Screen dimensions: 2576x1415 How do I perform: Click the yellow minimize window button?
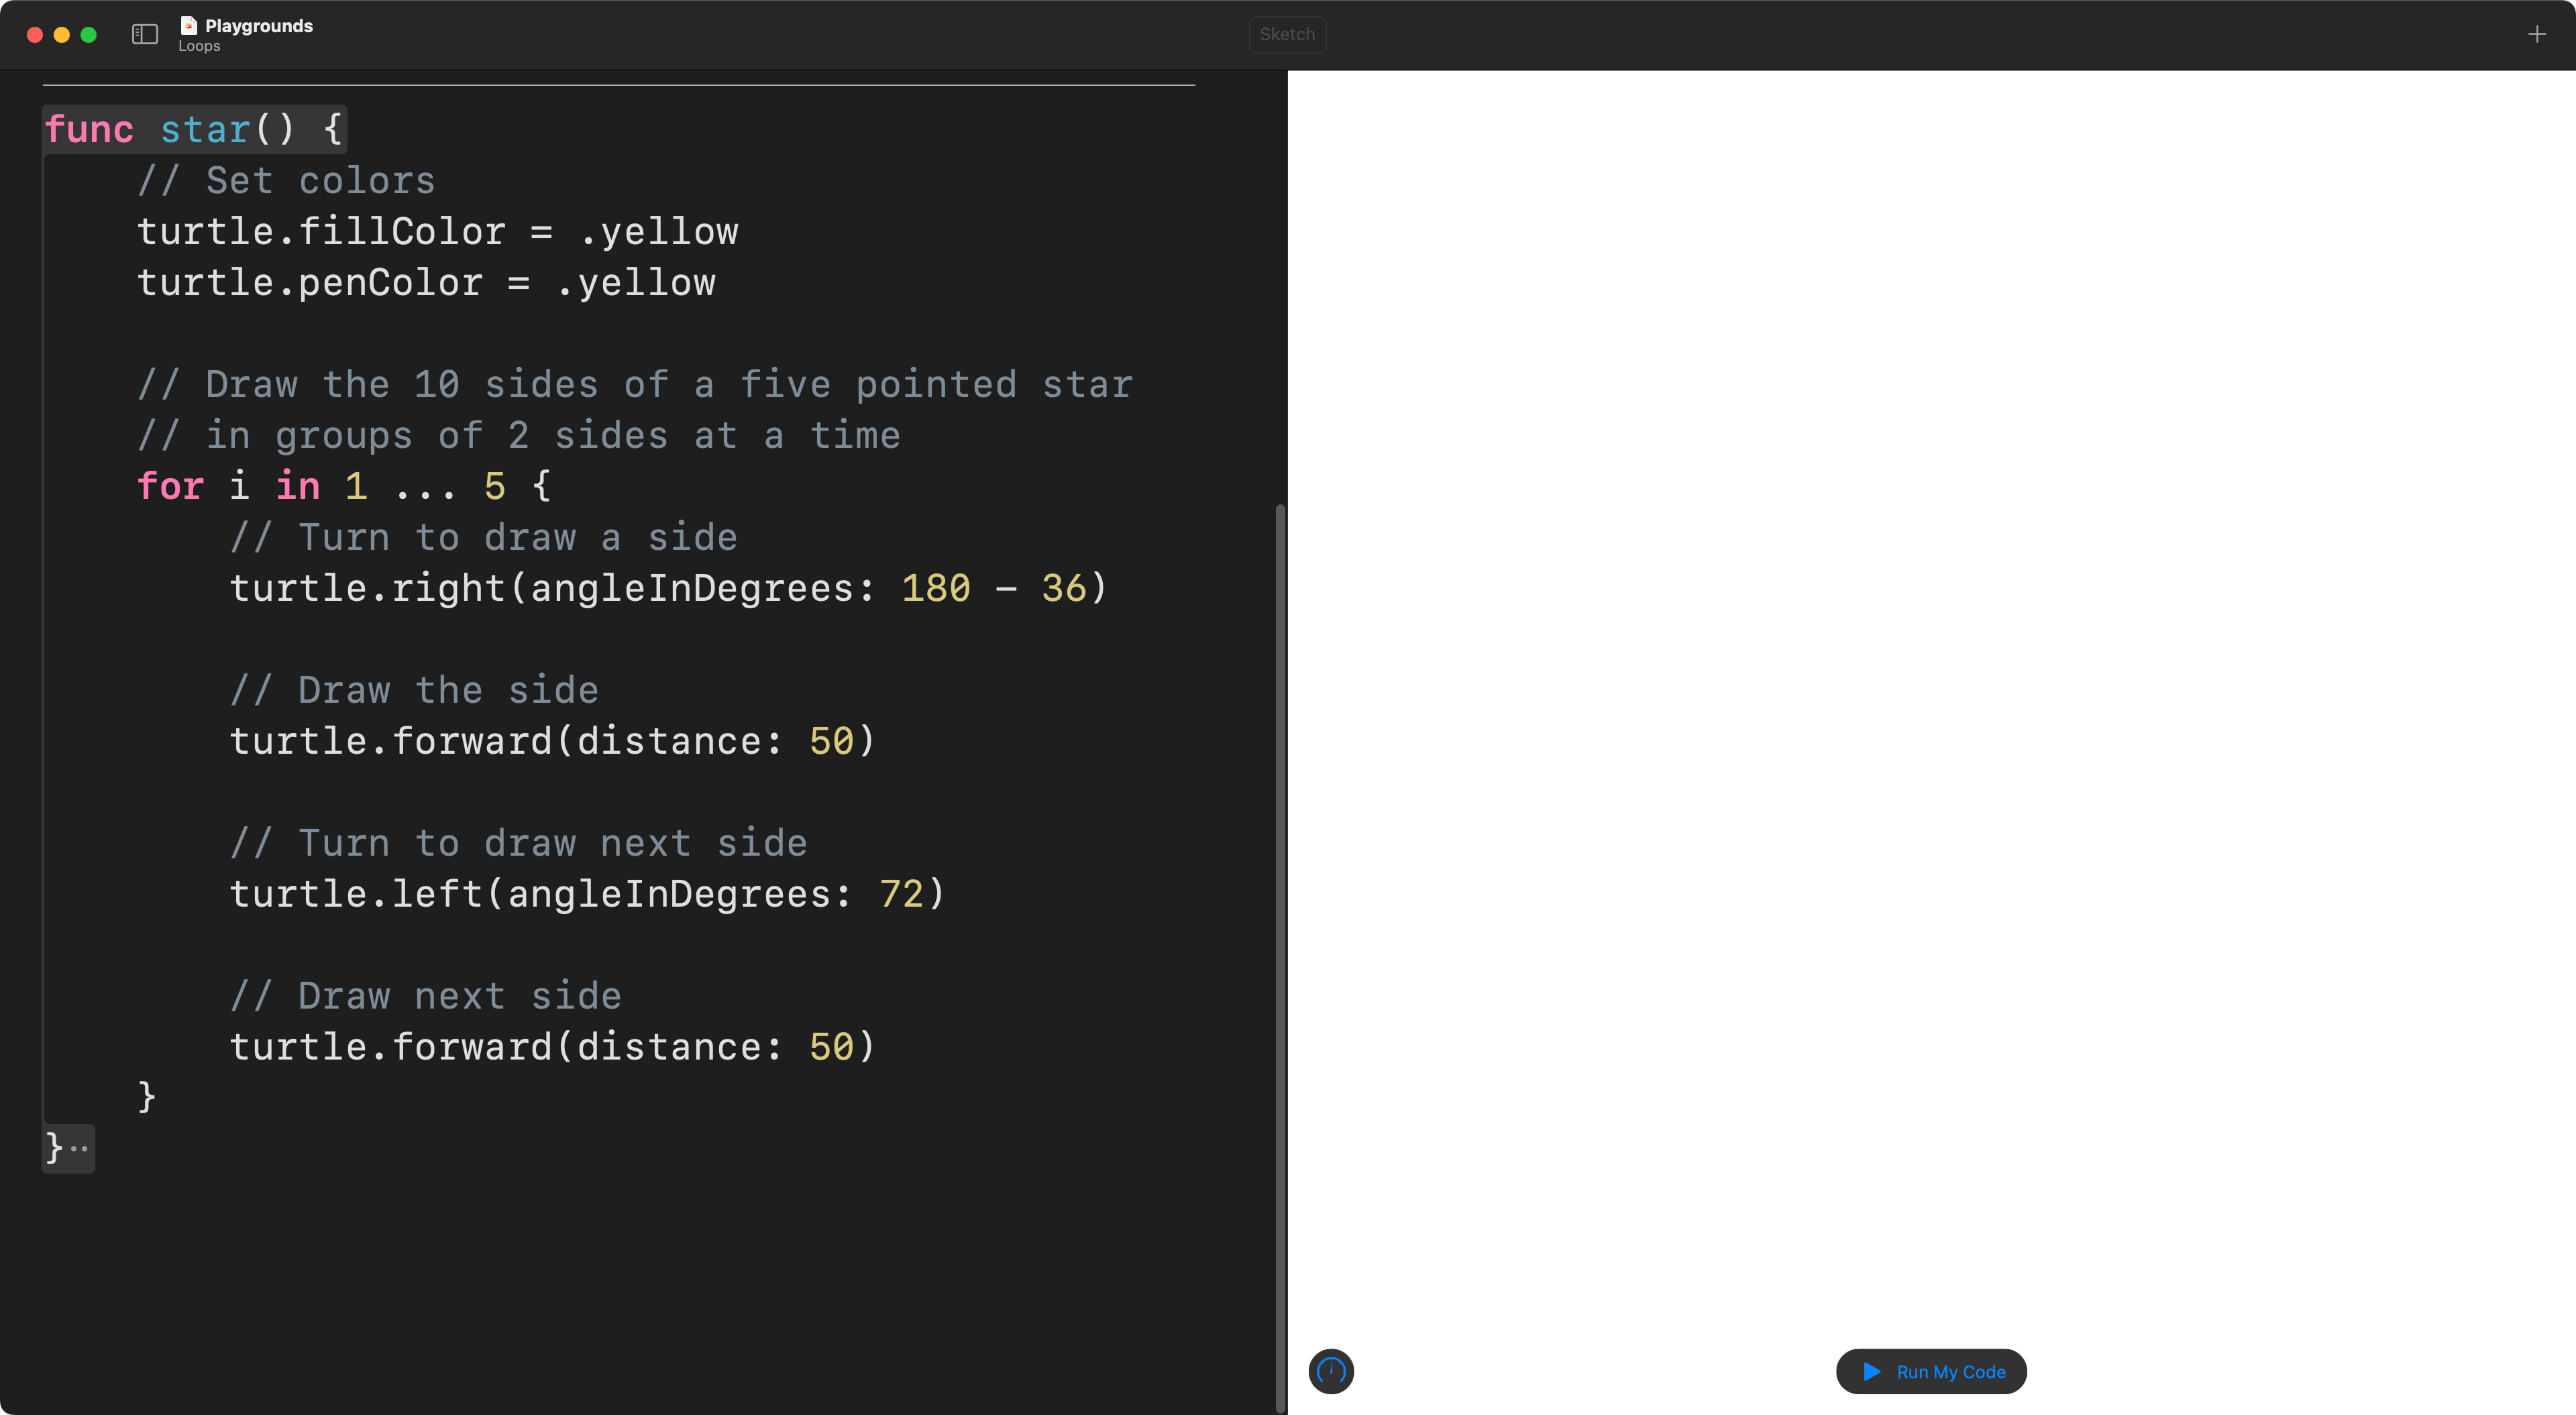[61, 35]
